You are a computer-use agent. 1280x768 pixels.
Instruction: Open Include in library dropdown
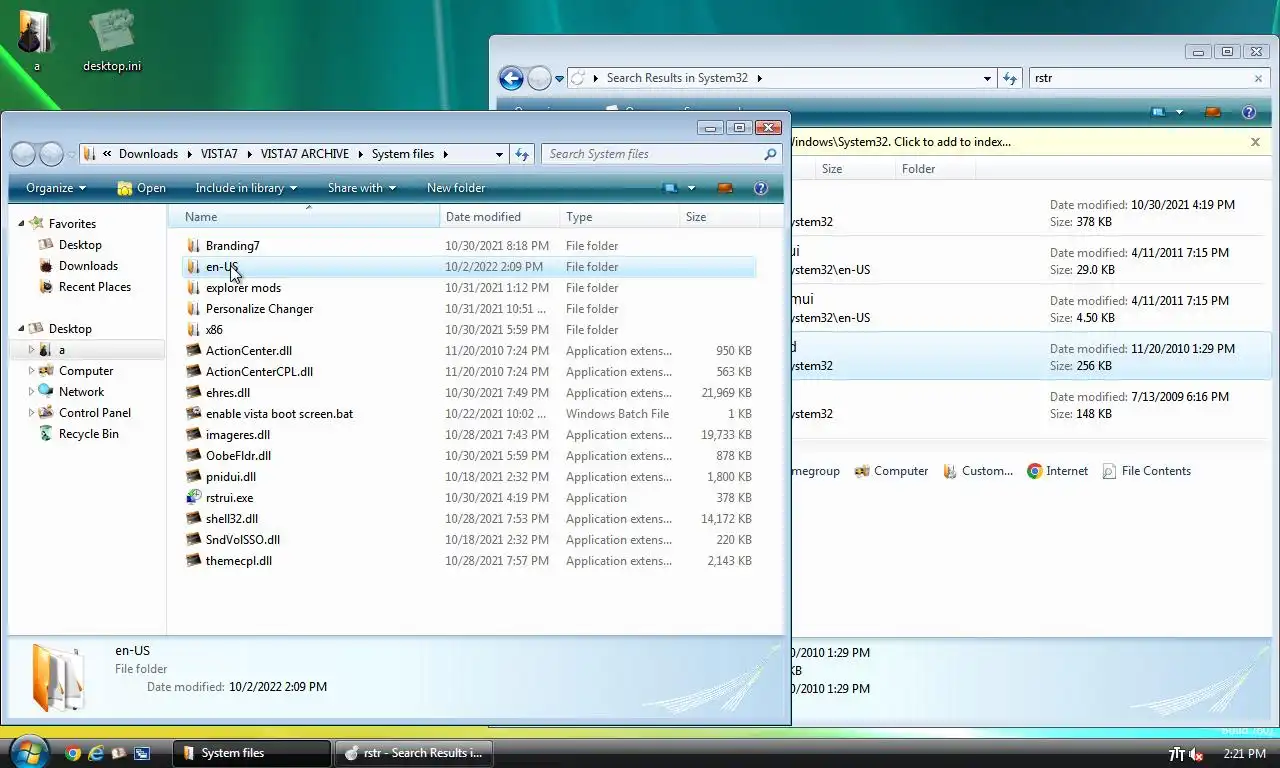pyautogui.click(x=246, y=188)
